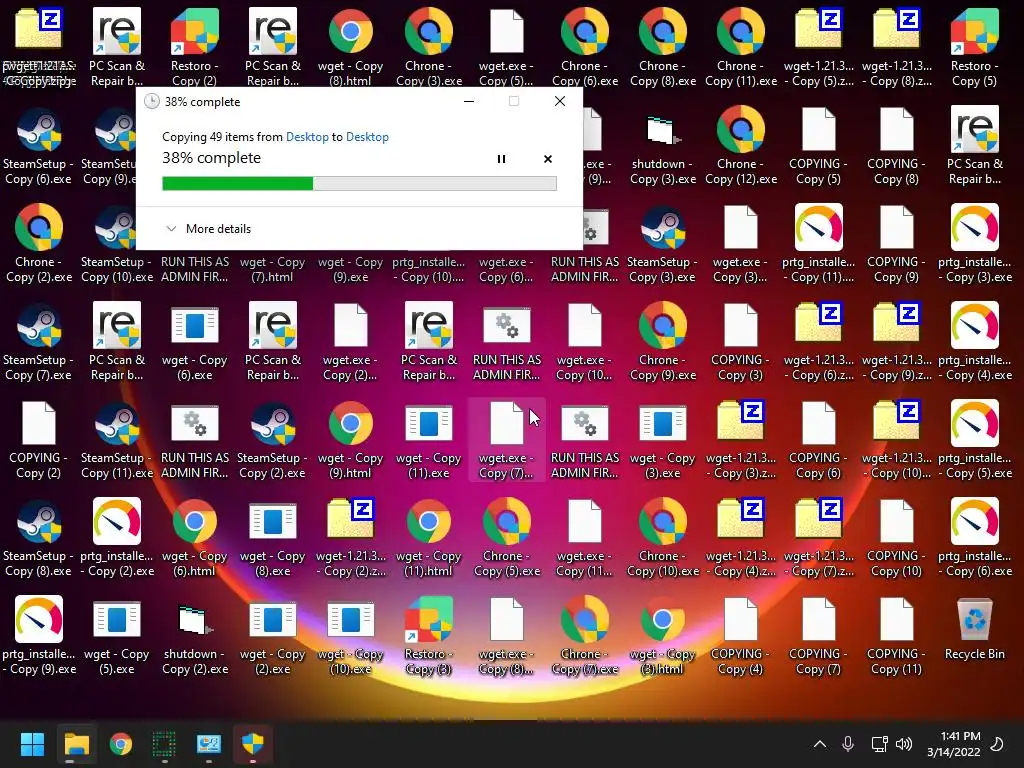This screenshot has width=1024, height=768.
Task: Click the destination Desktop link after 'to'
Action: point(367,136)
